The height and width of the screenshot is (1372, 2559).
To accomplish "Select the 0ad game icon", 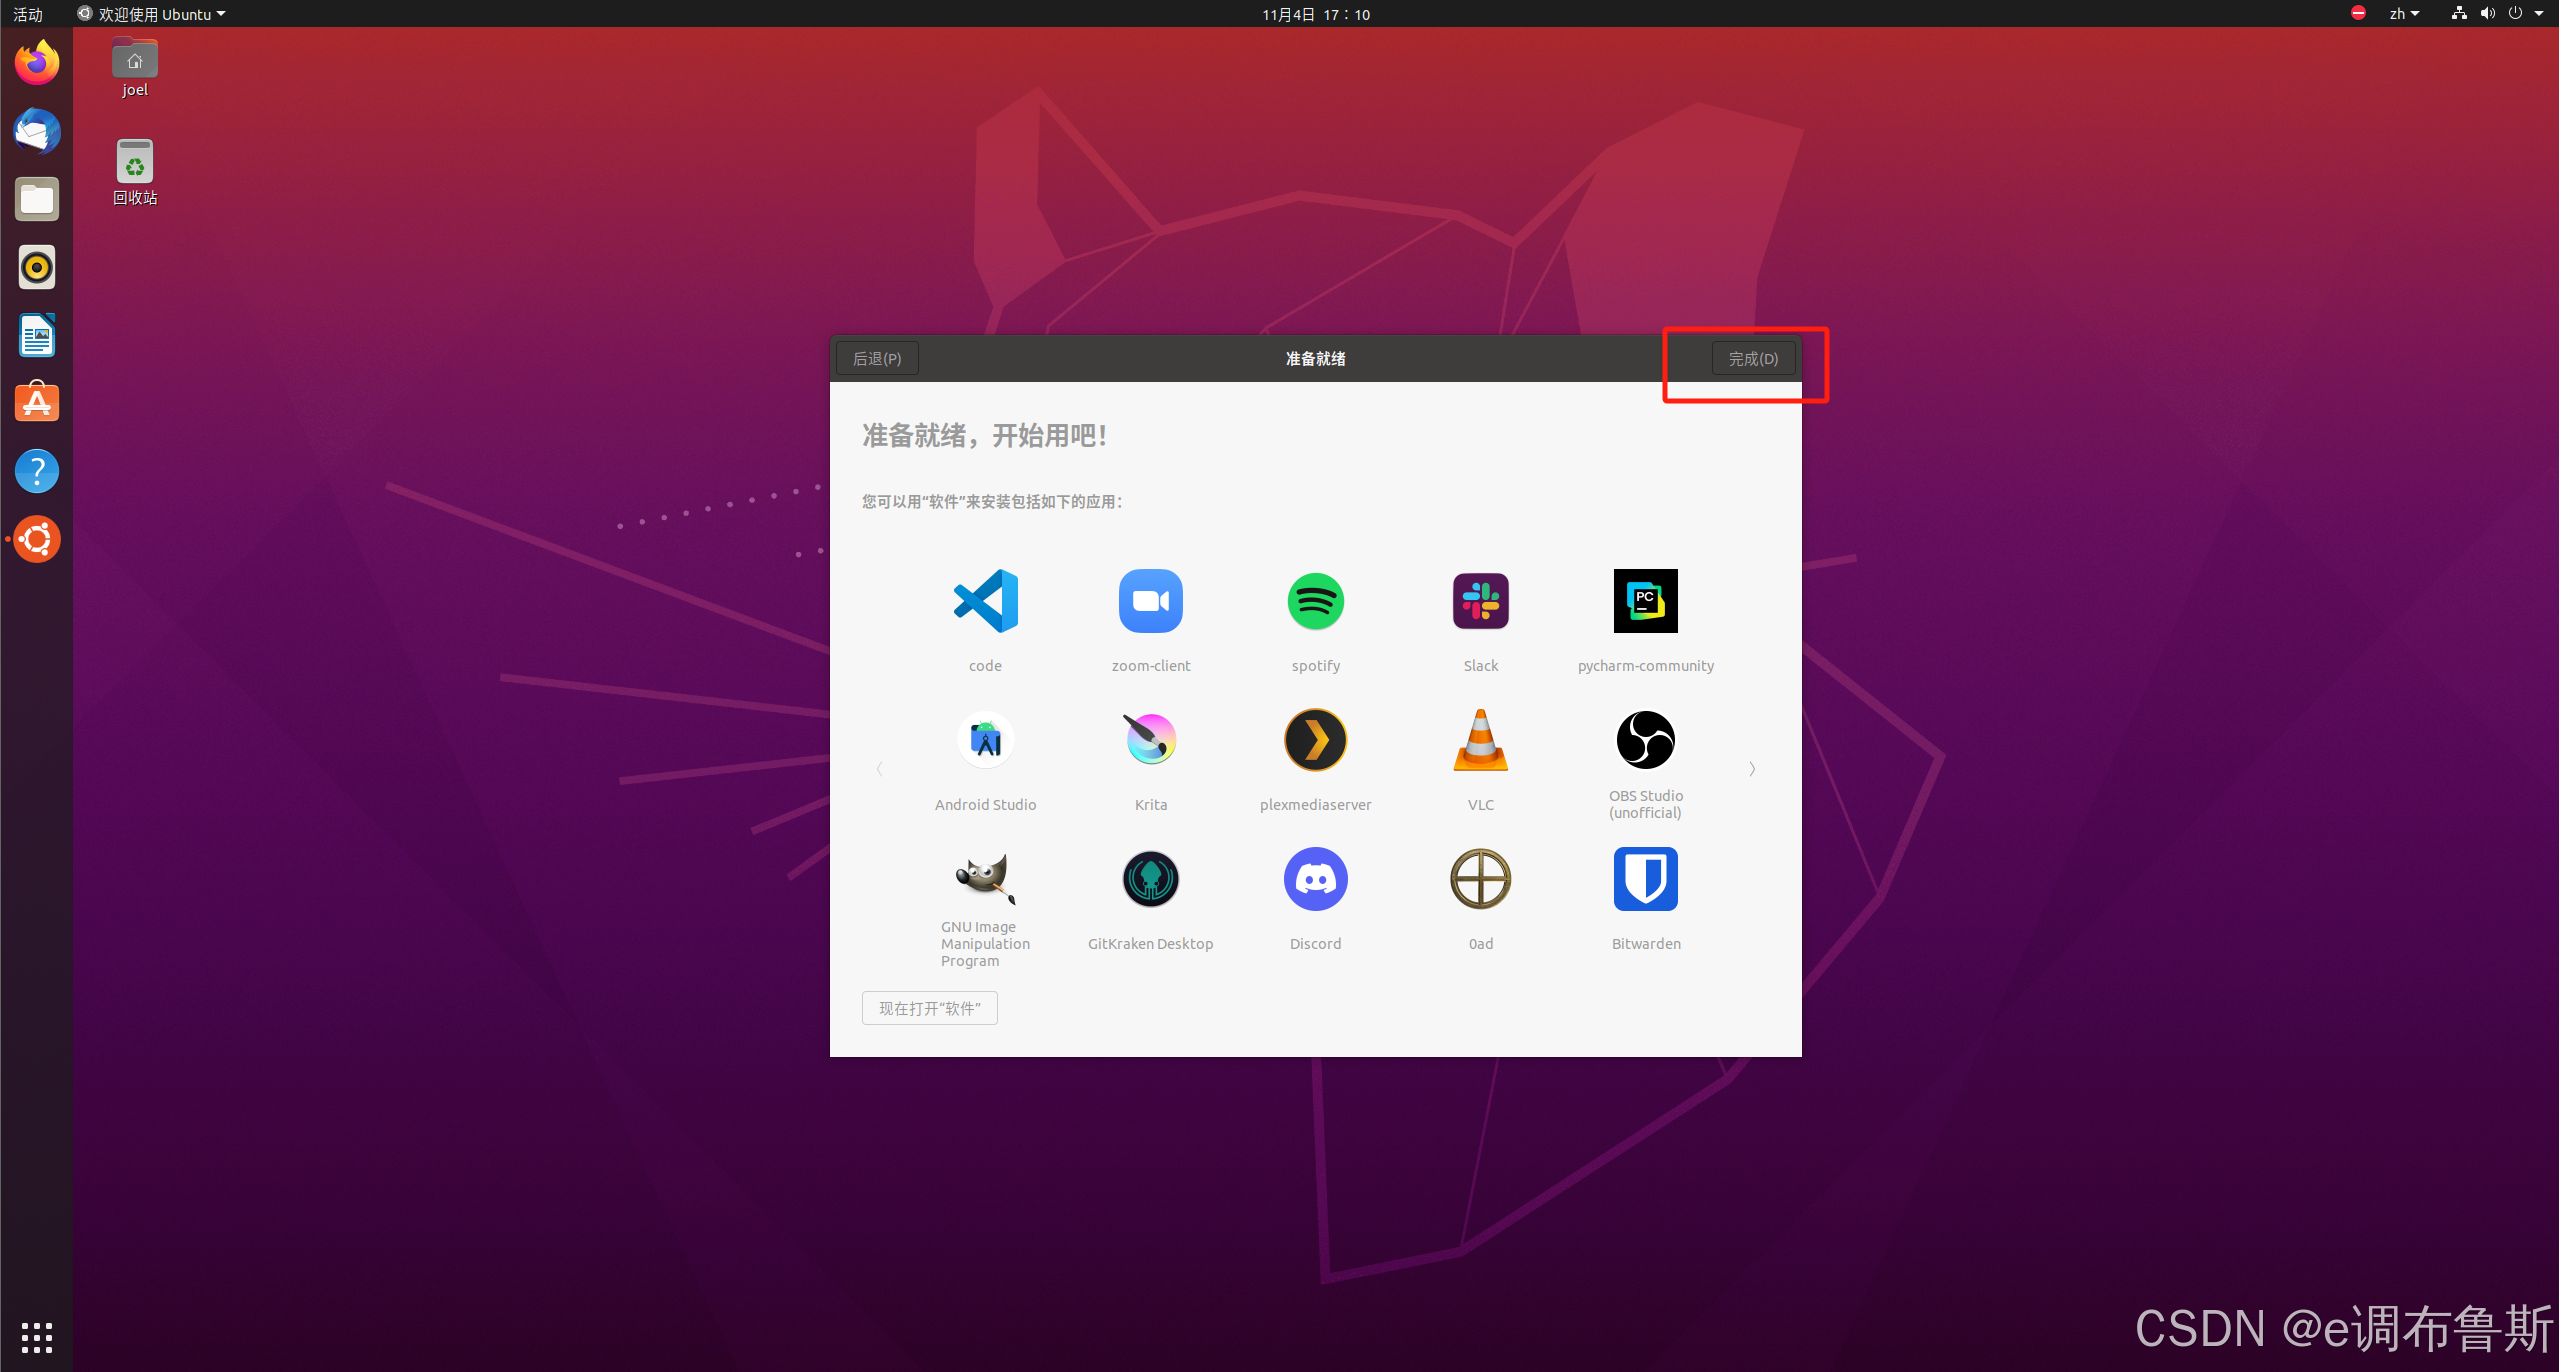I will pos(1480,879).
